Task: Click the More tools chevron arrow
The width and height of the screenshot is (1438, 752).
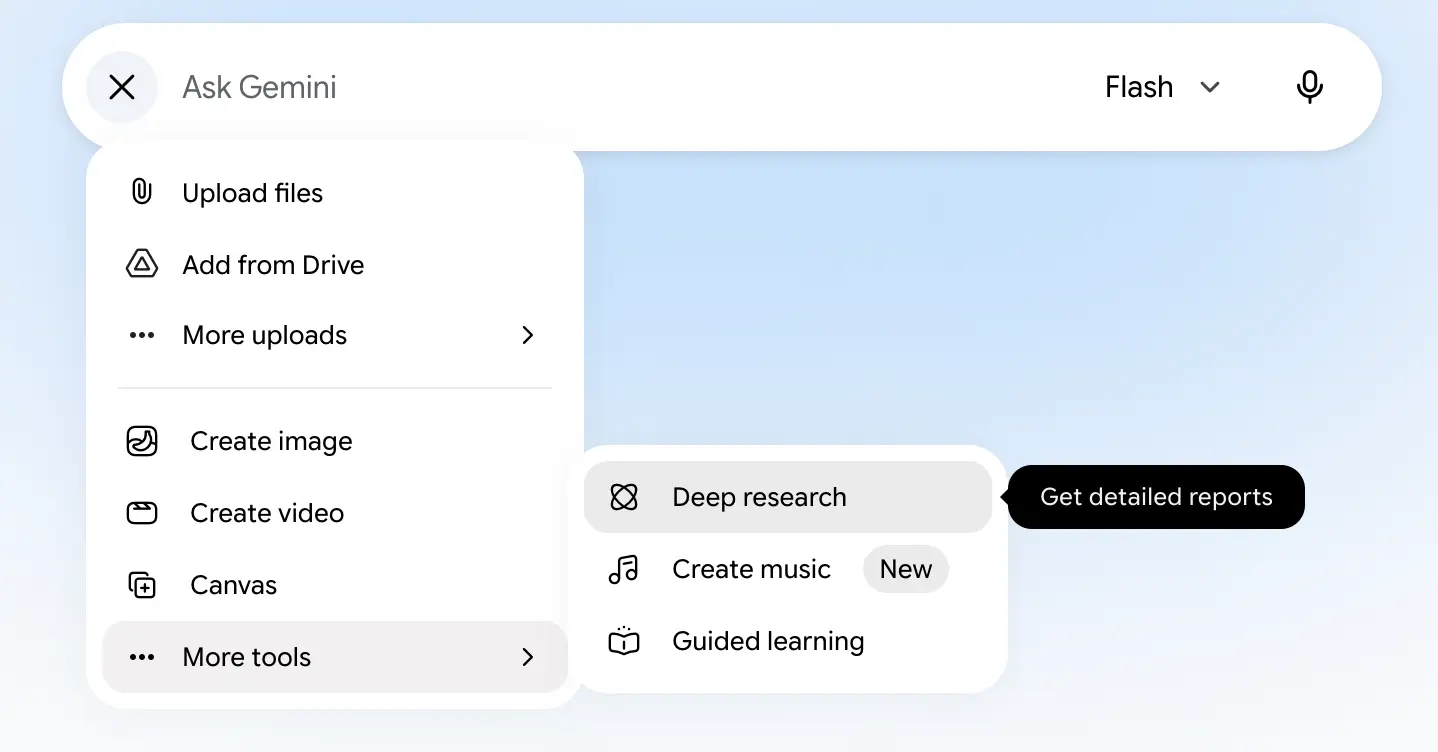Action: click(528, 657)
